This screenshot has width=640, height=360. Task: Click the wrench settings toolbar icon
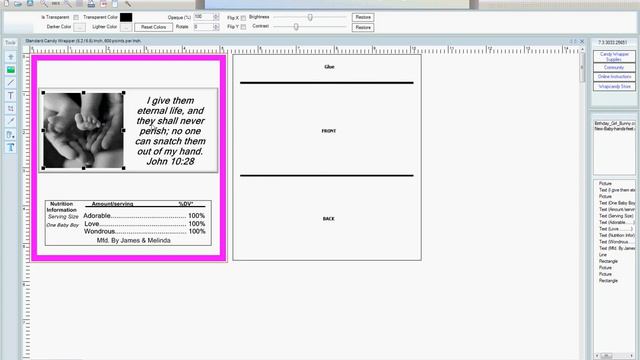click(128, 4)
